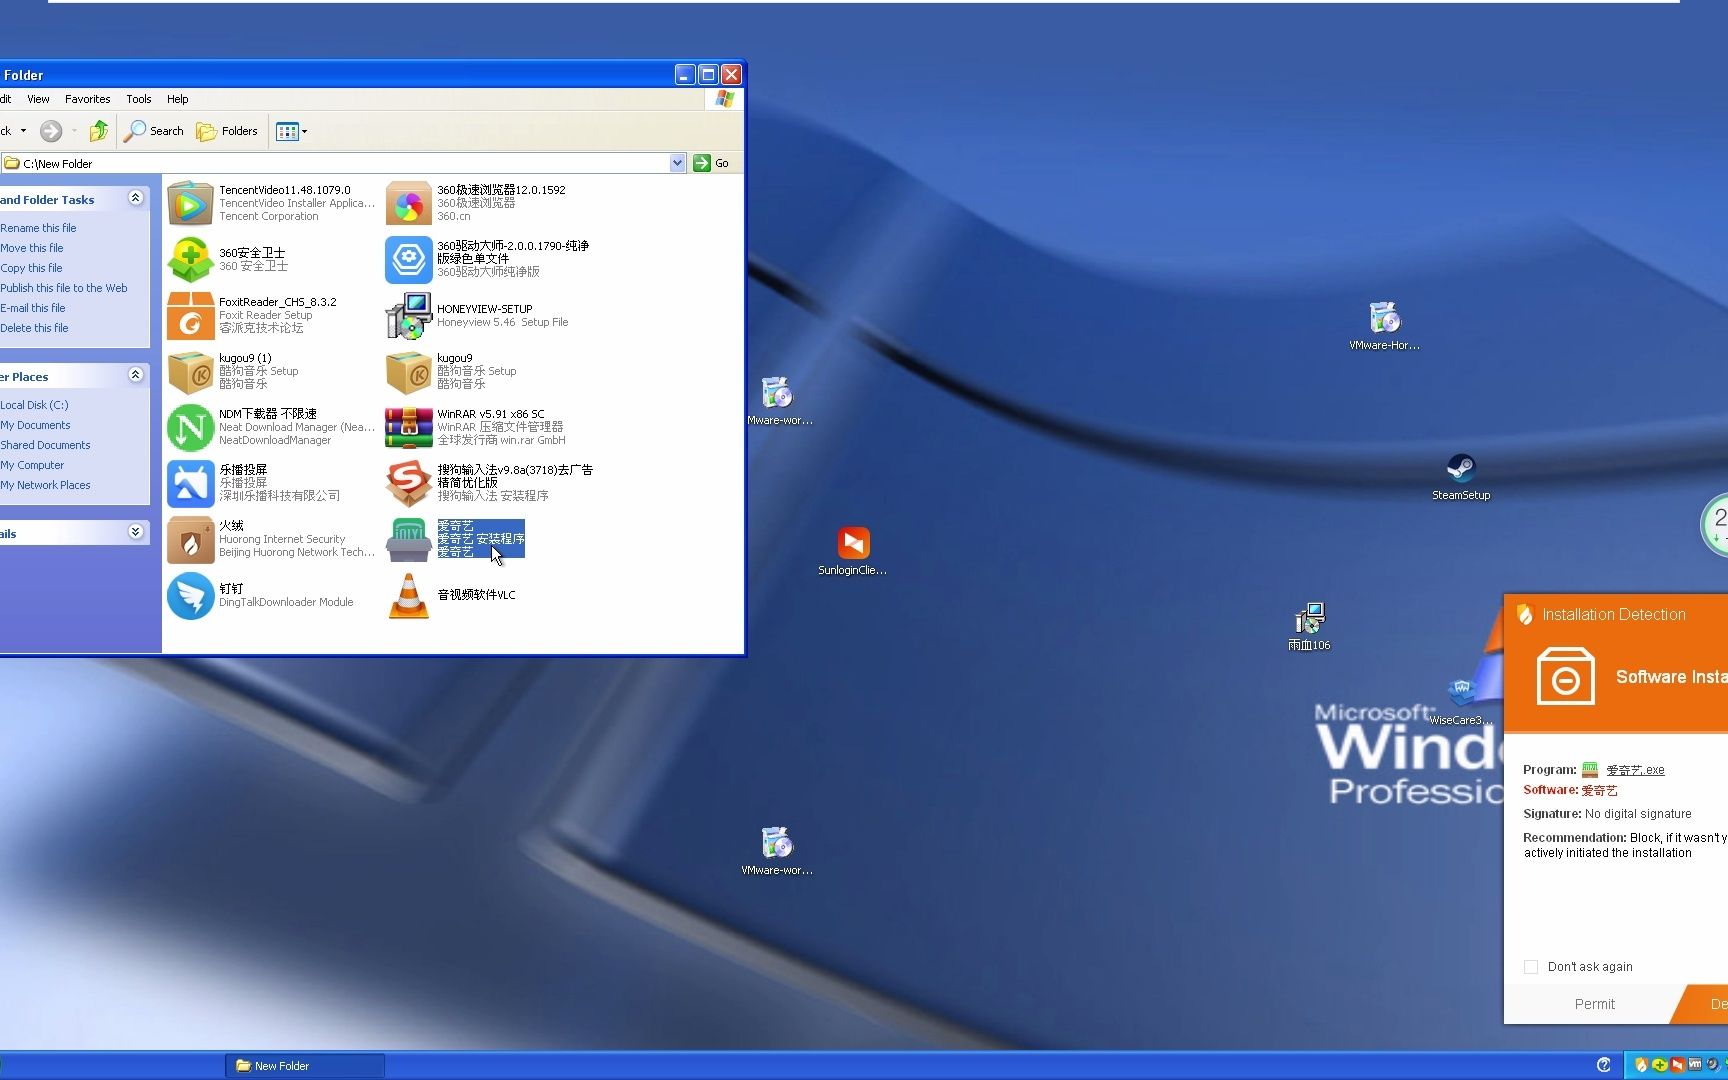The width and height of the screenshot is (1728, 1080).
Task: Click E-mail this file link
Action: (33, 308)
